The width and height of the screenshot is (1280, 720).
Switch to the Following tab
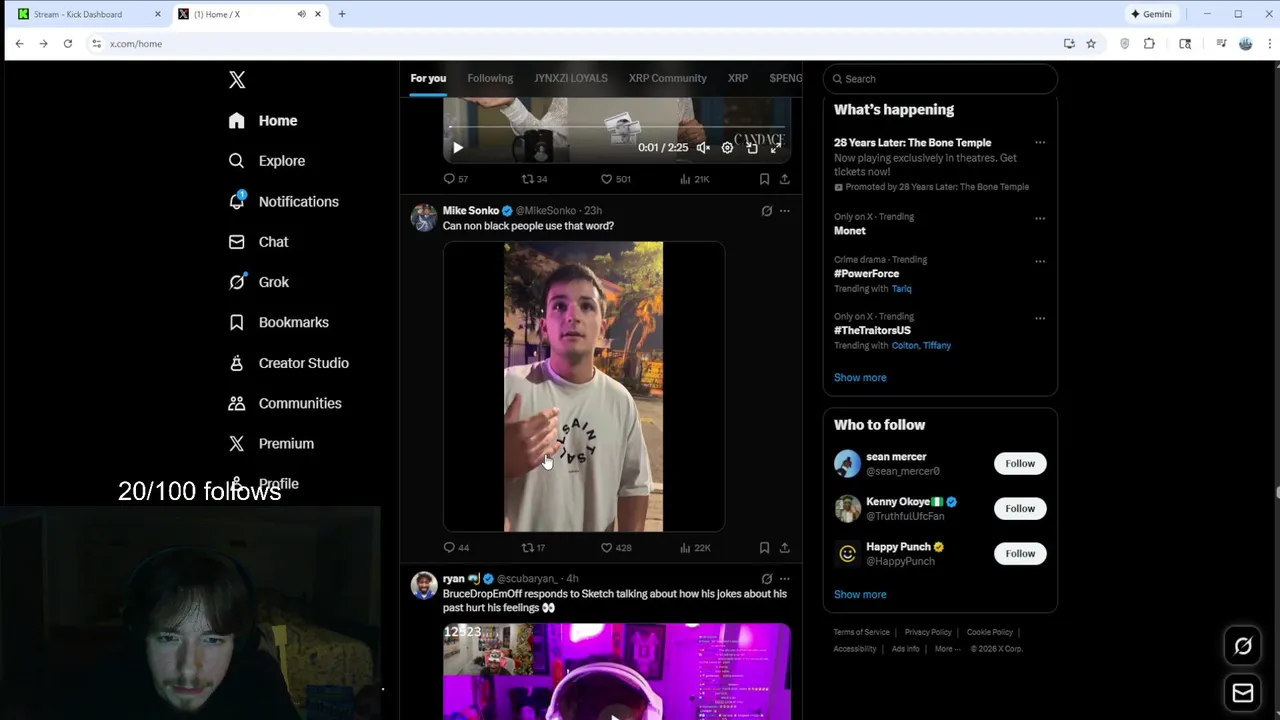click(x=490, y=78)
